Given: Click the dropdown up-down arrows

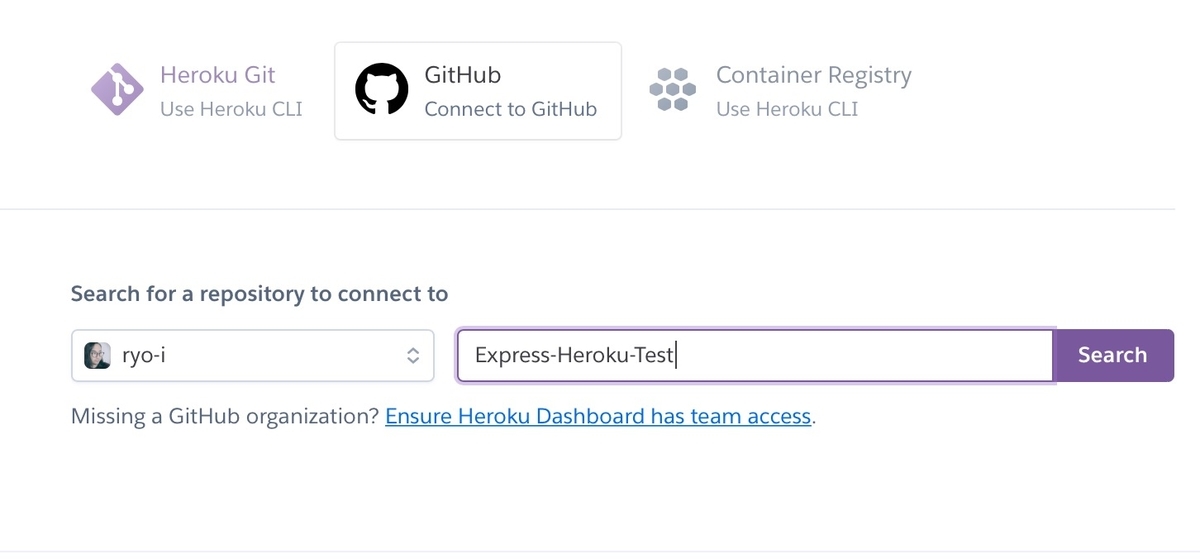Looking at the screenshot, I should [412, 355].
